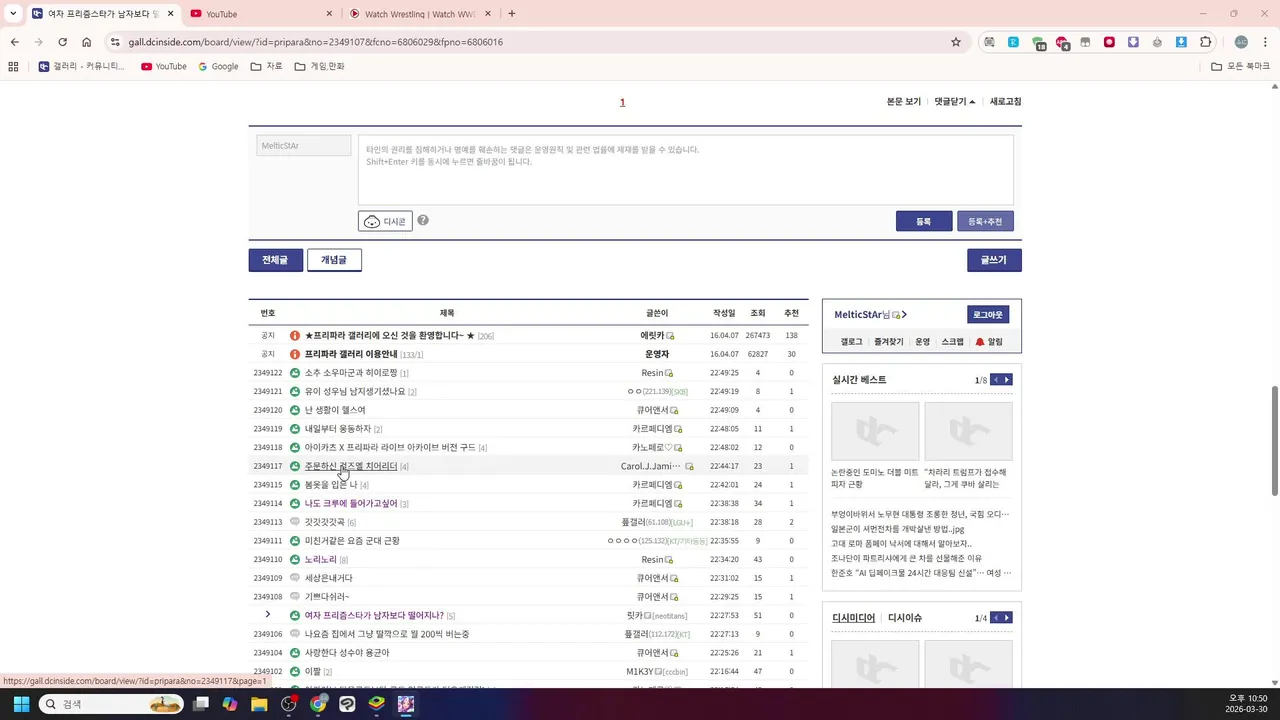Open YouTube bookmark in bookmarks bar
The width and height of the screenshot is (1280, 720).
(x=164, y=66)
